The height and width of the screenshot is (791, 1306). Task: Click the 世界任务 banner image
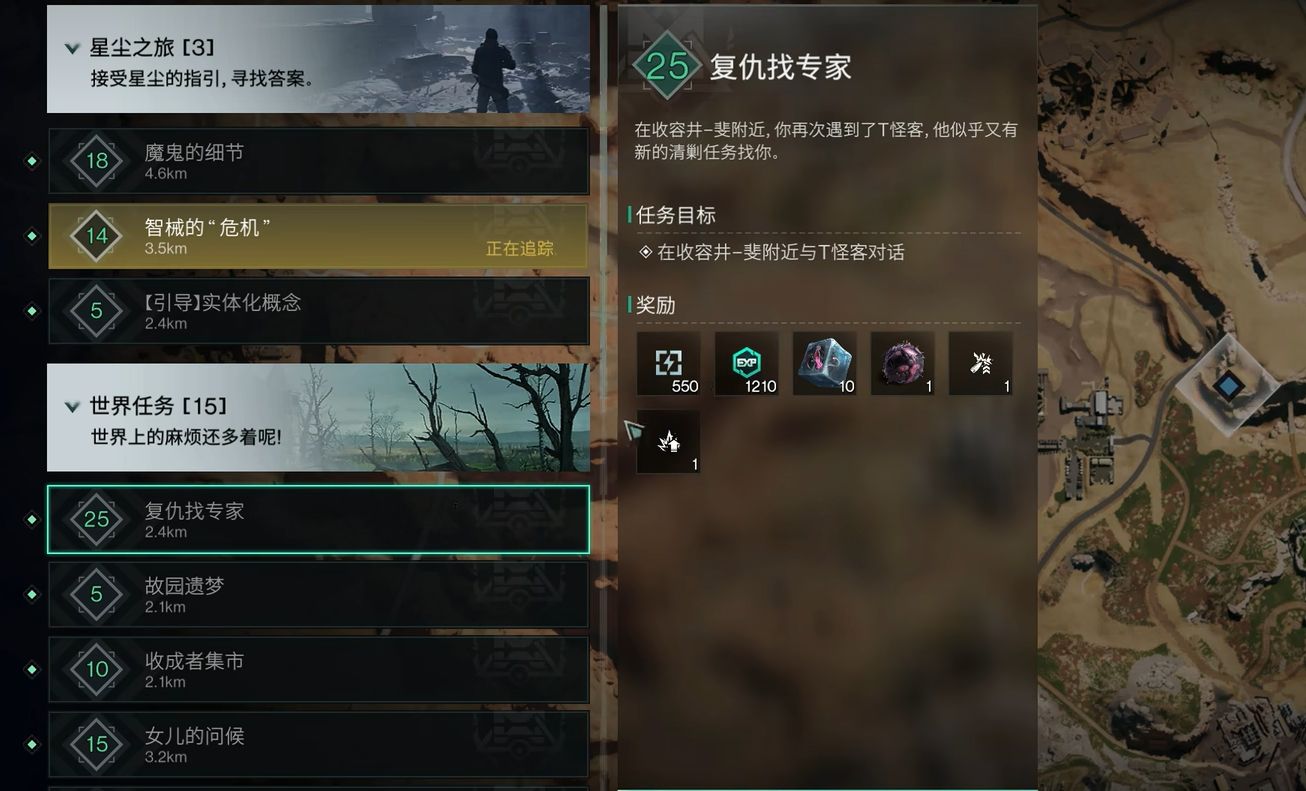[318, 417]
